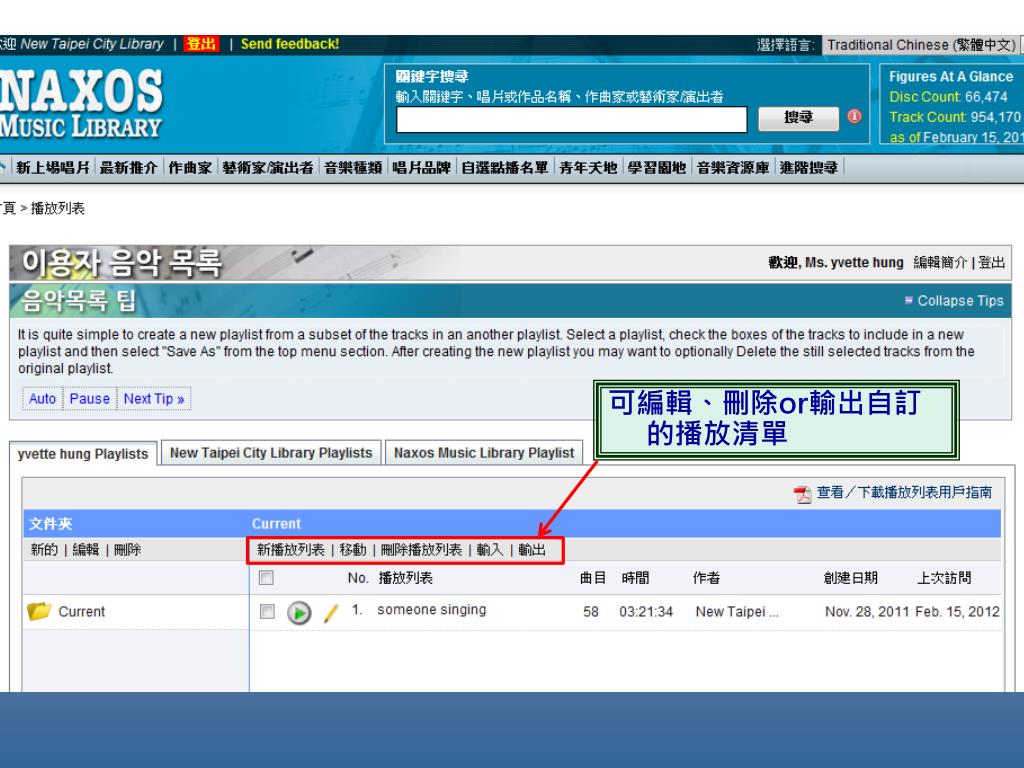
Task: Click the Naxos Music Library logo
Action: [x=82, y=104]
